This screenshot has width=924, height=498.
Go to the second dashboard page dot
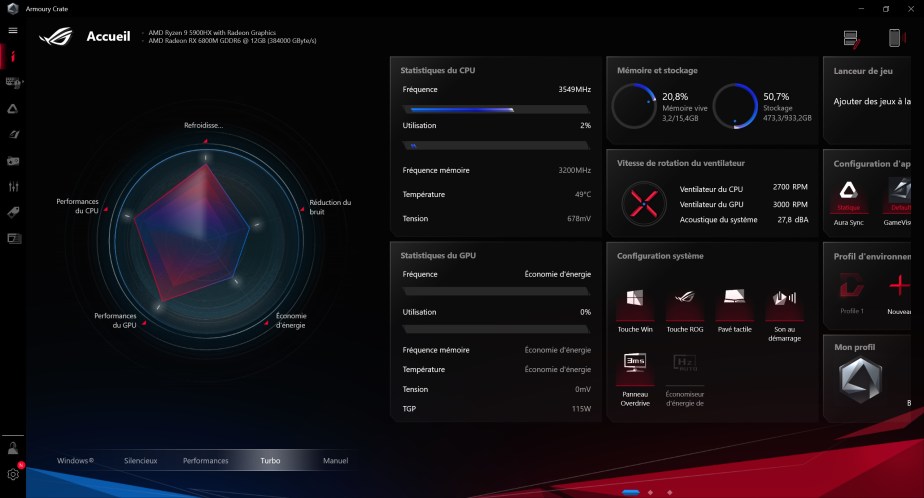tap(651, 492)
